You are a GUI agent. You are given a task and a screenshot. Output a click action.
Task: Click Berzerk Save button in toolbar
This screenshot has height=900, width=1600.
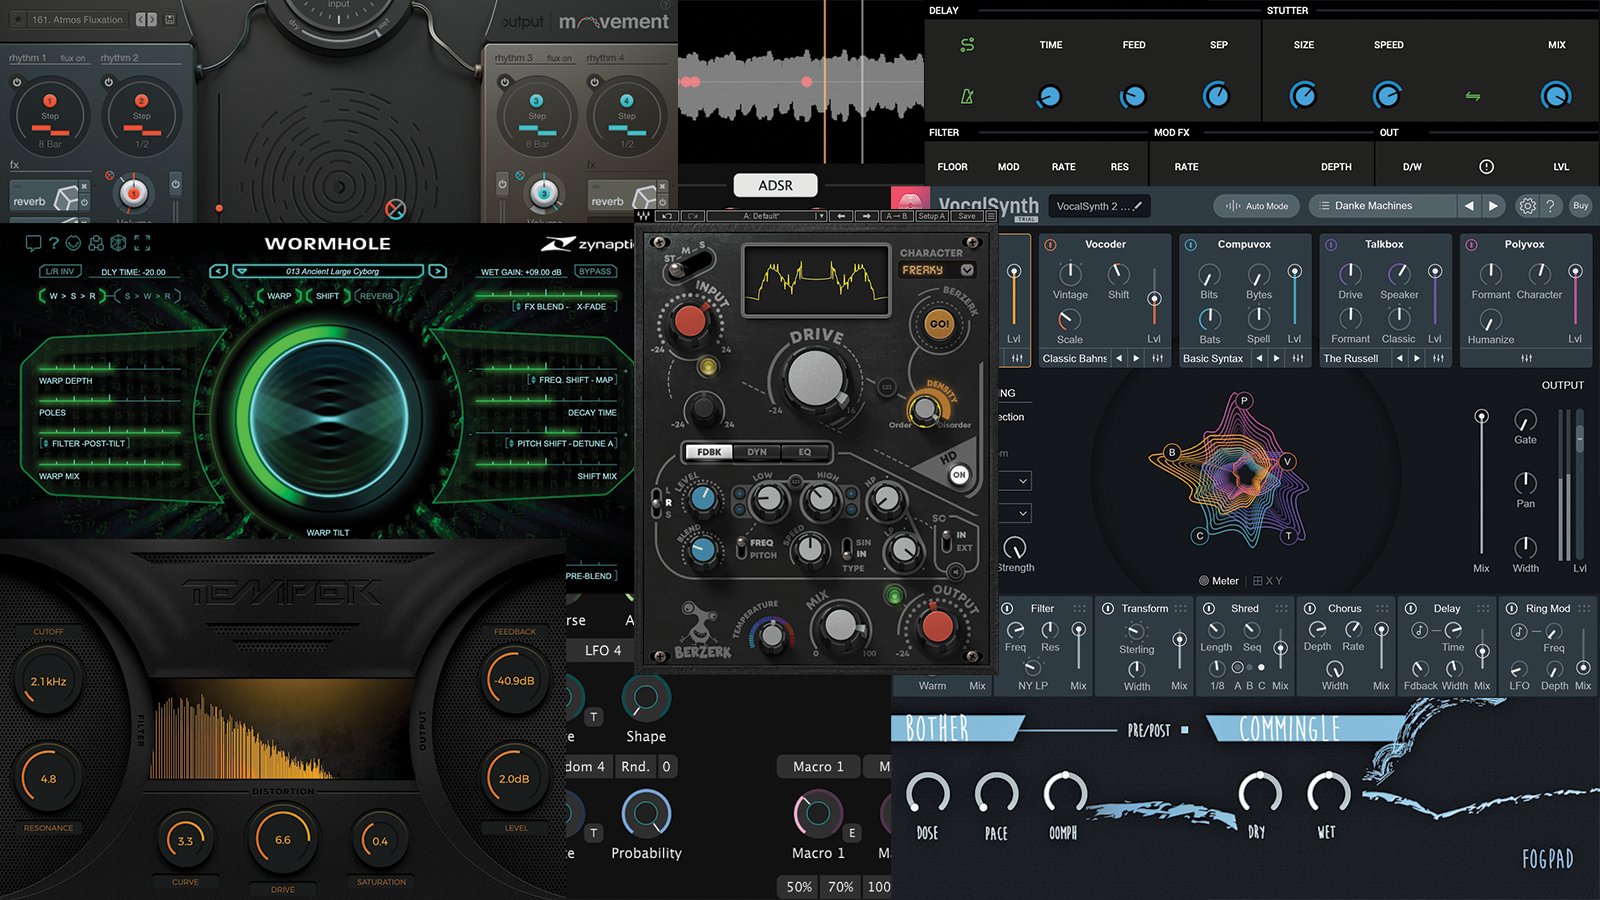point(967,216)
